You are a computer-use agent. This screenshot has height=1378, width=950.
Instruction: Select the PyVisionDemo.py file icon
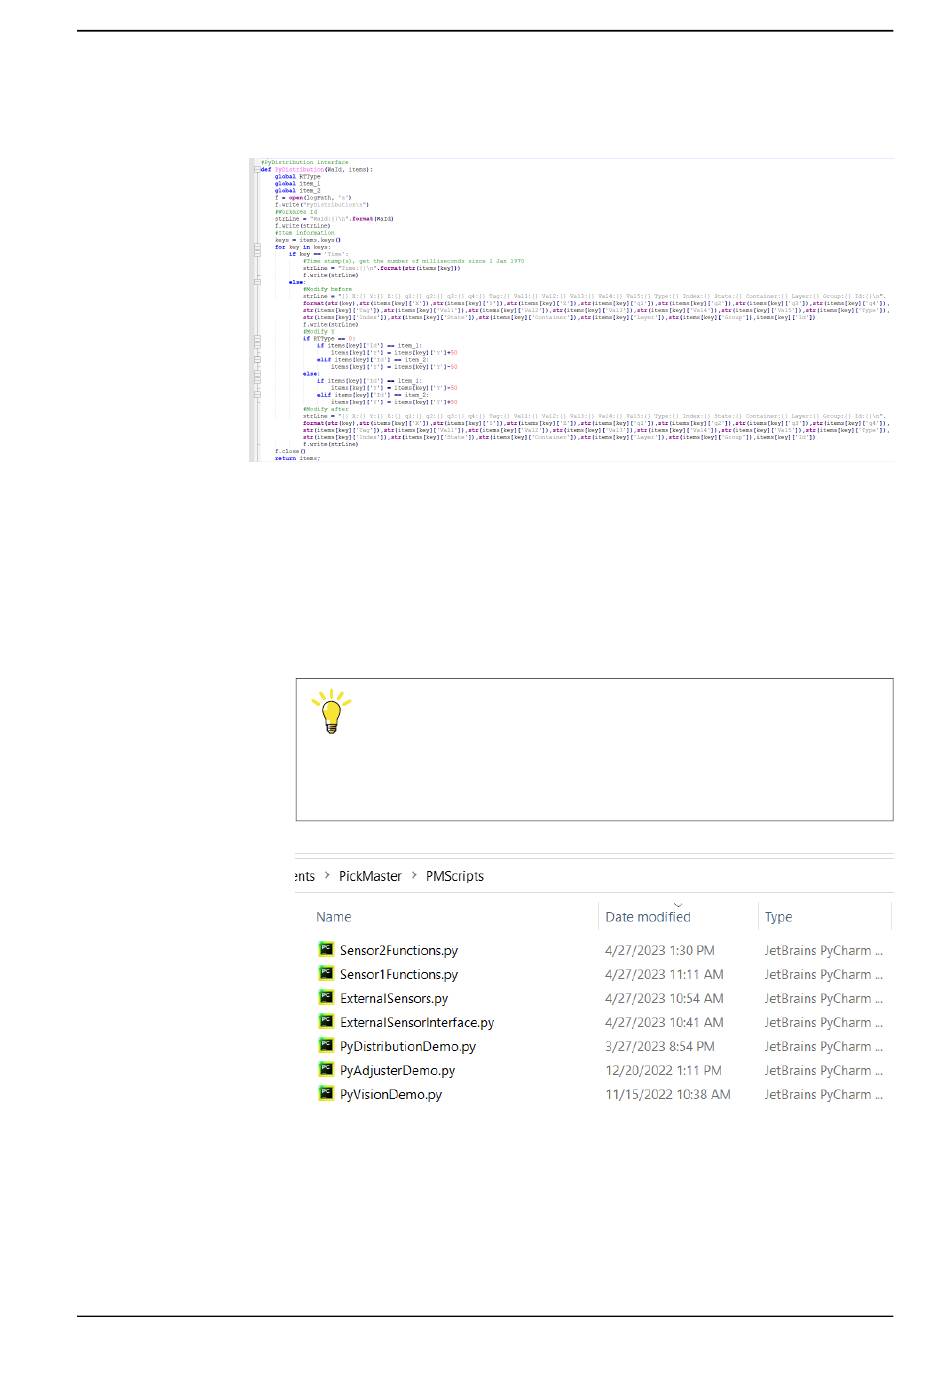[x=325, y=1094]
